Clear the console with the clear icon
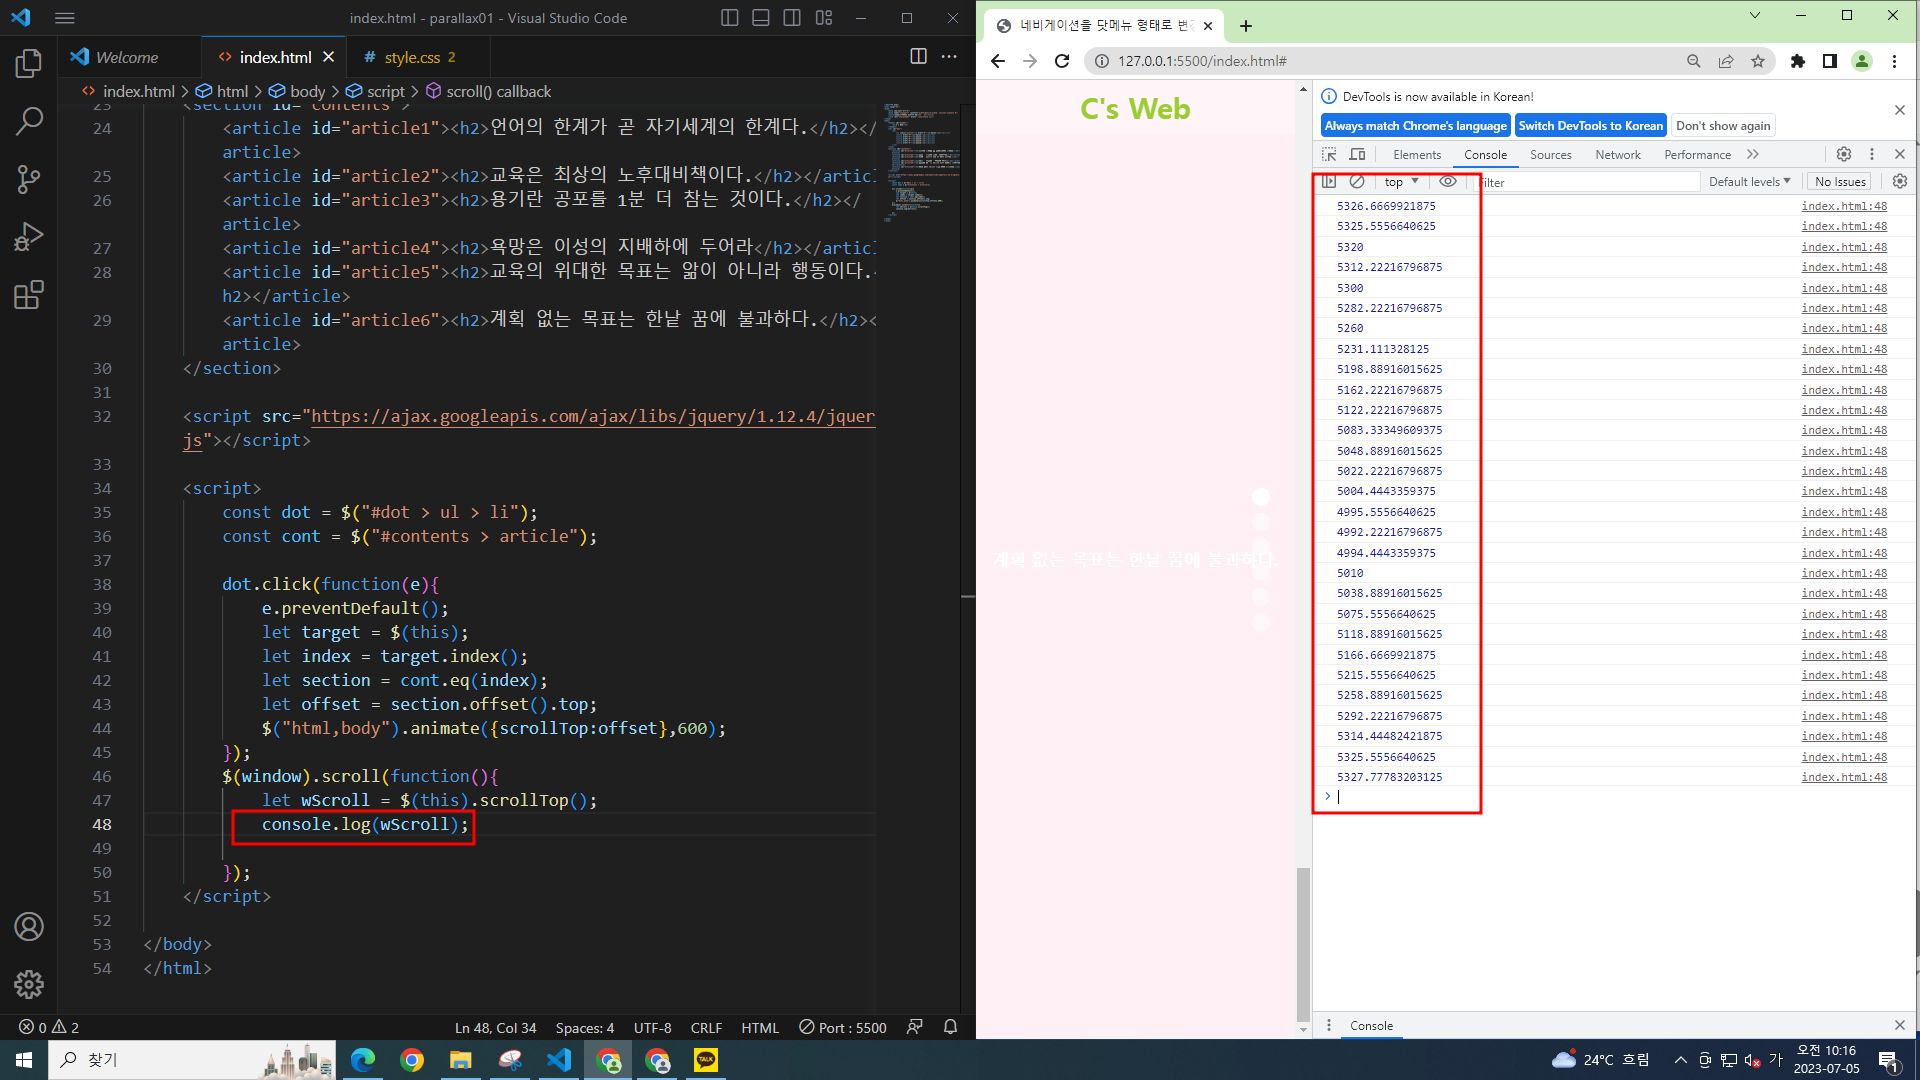 (x=1357, y=182)
